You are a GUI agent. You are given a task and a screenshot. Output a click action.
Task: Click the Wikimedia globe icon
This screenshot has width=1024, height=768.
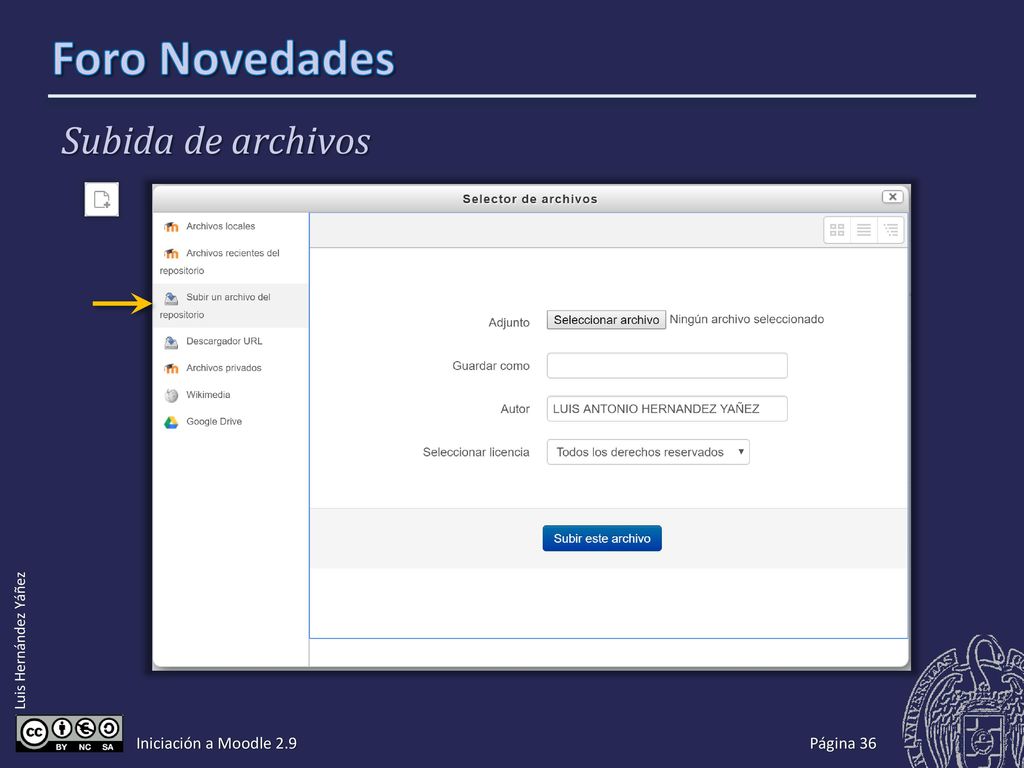(x=171, y=395)
